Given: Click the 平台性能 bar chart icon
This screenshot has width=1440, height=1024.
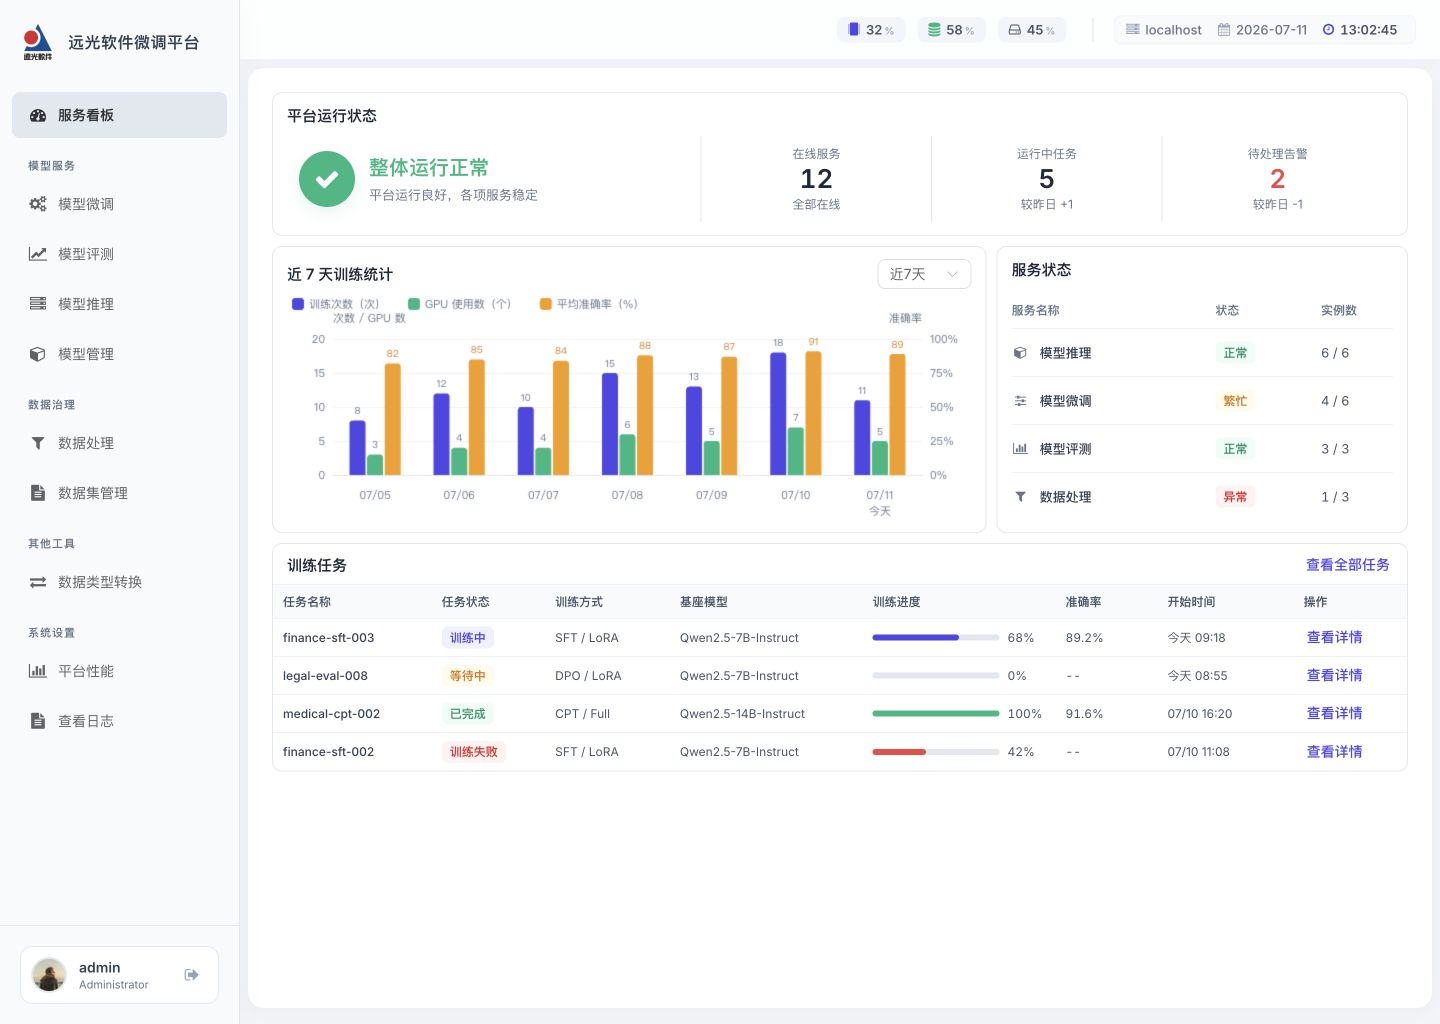Looking at the screenshot, I should pyautogui.click(x=38, y=671).
